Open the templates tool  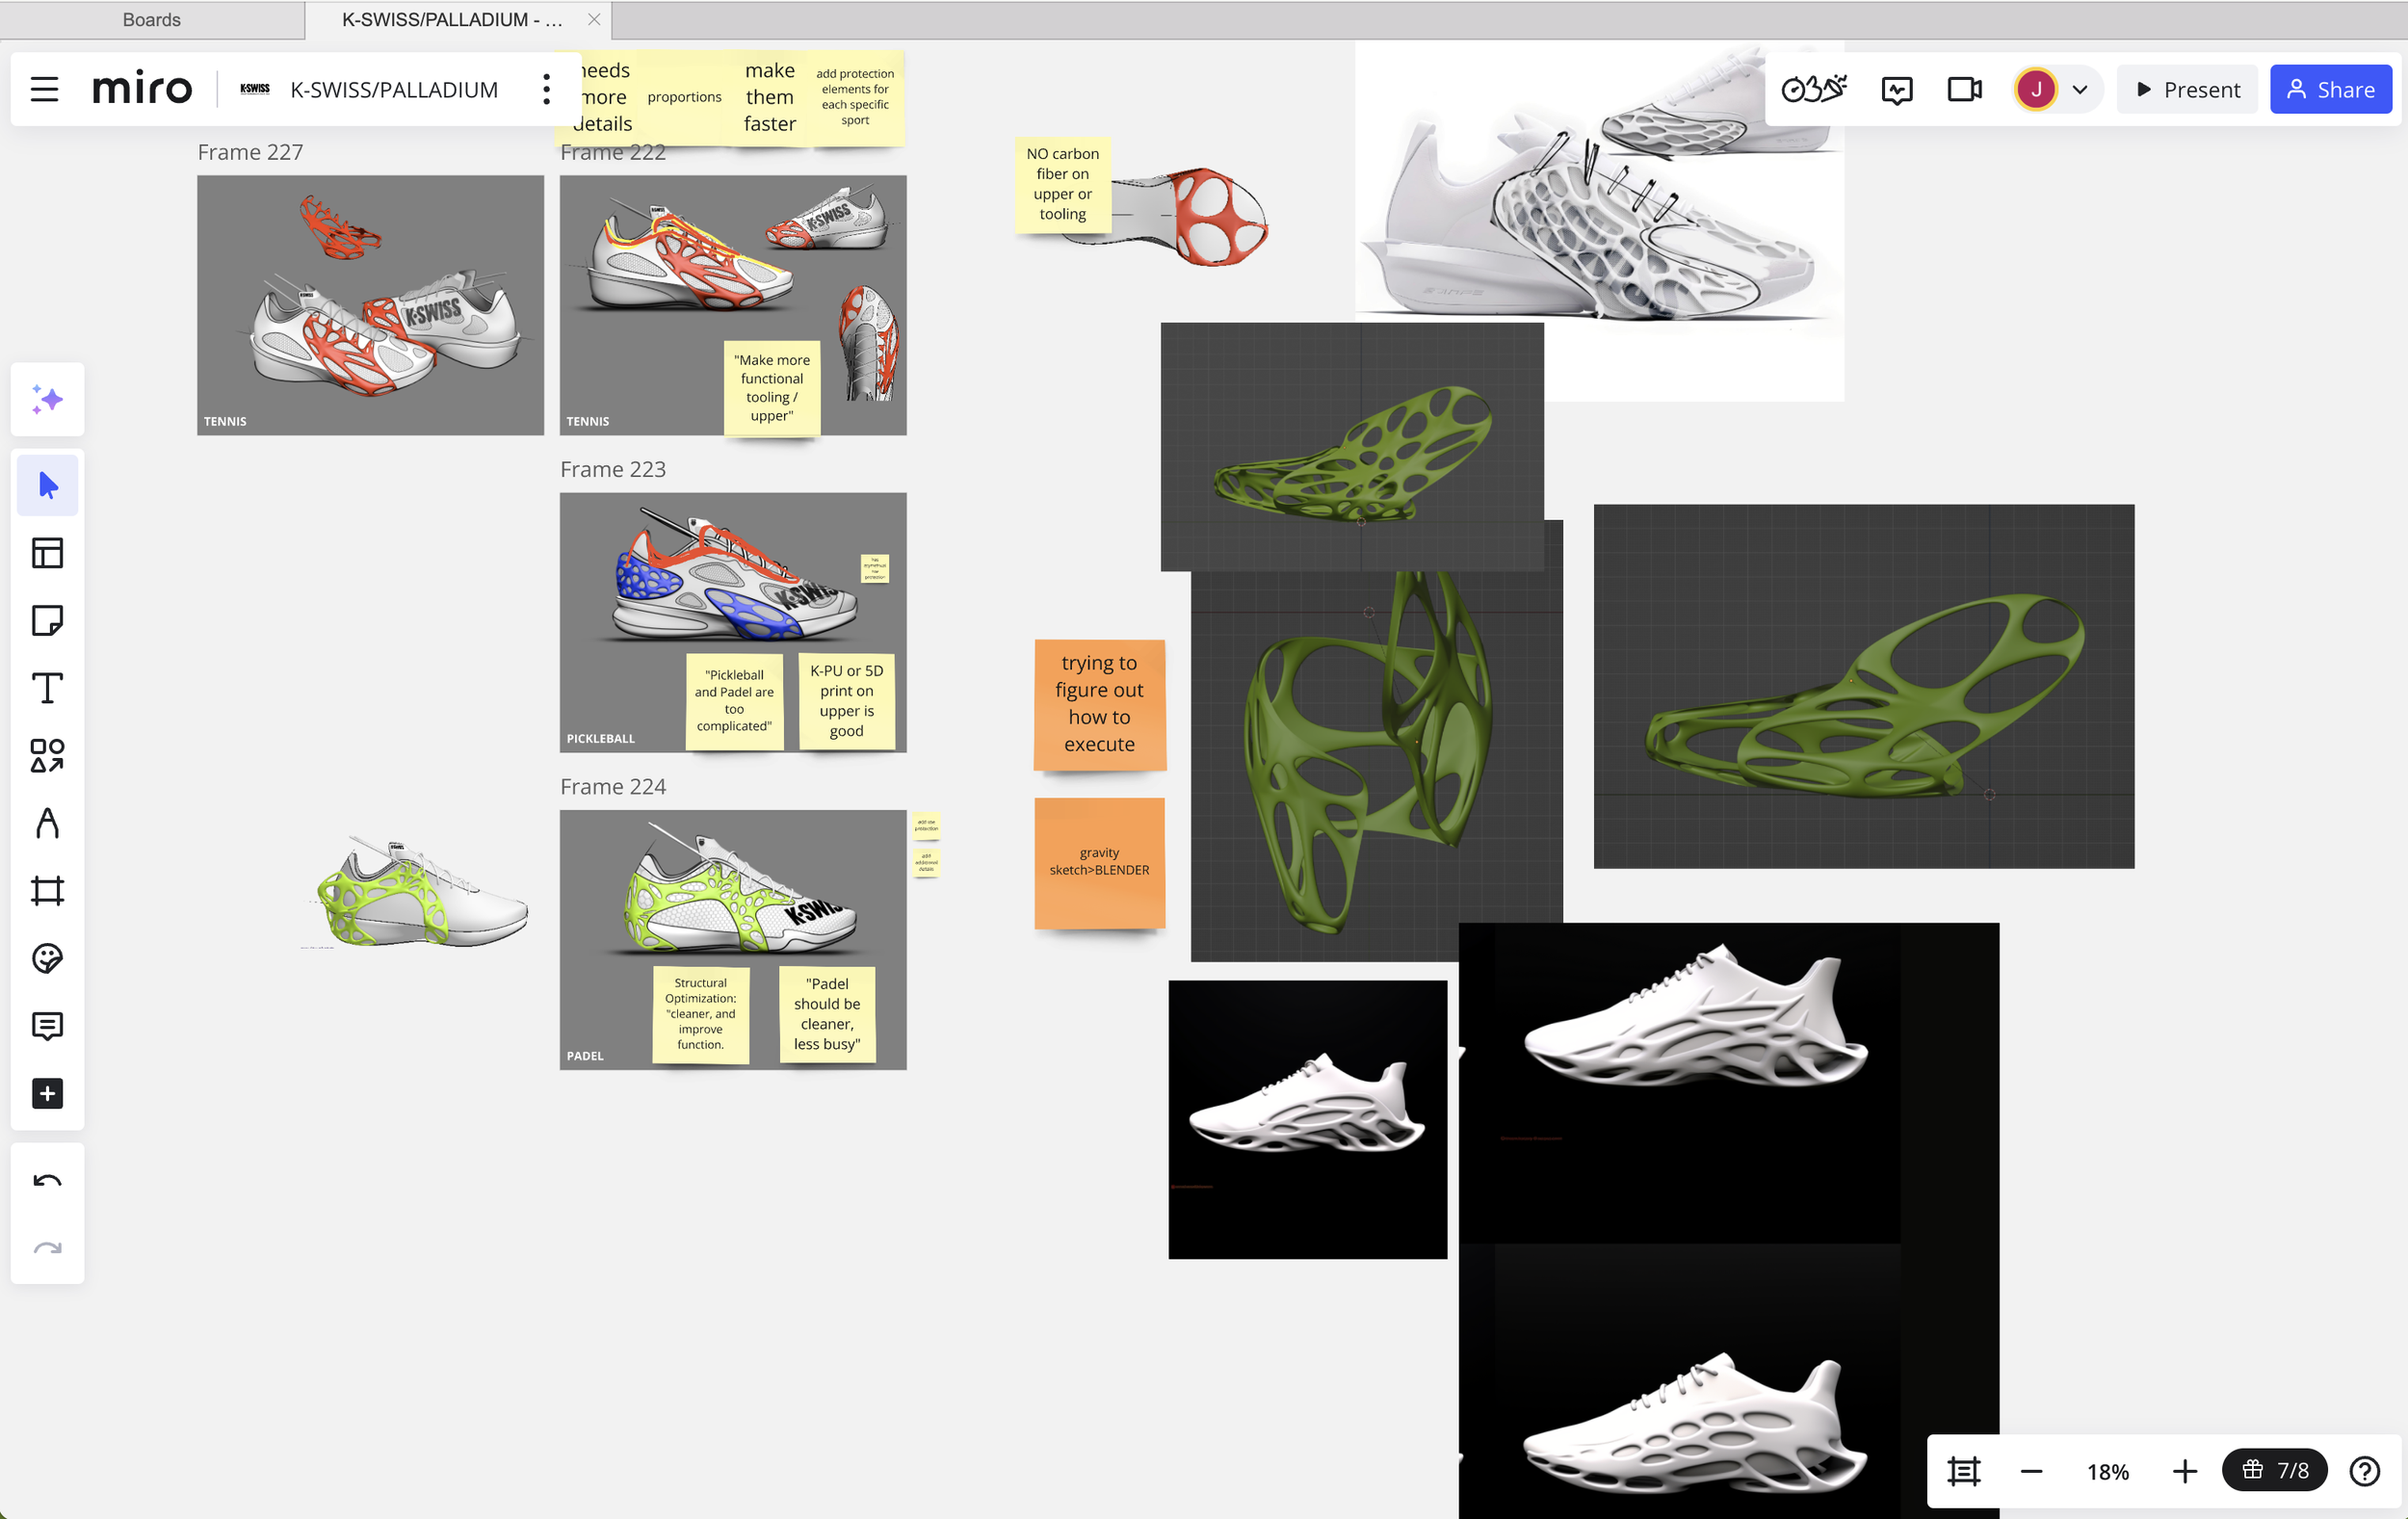[47, 553]
